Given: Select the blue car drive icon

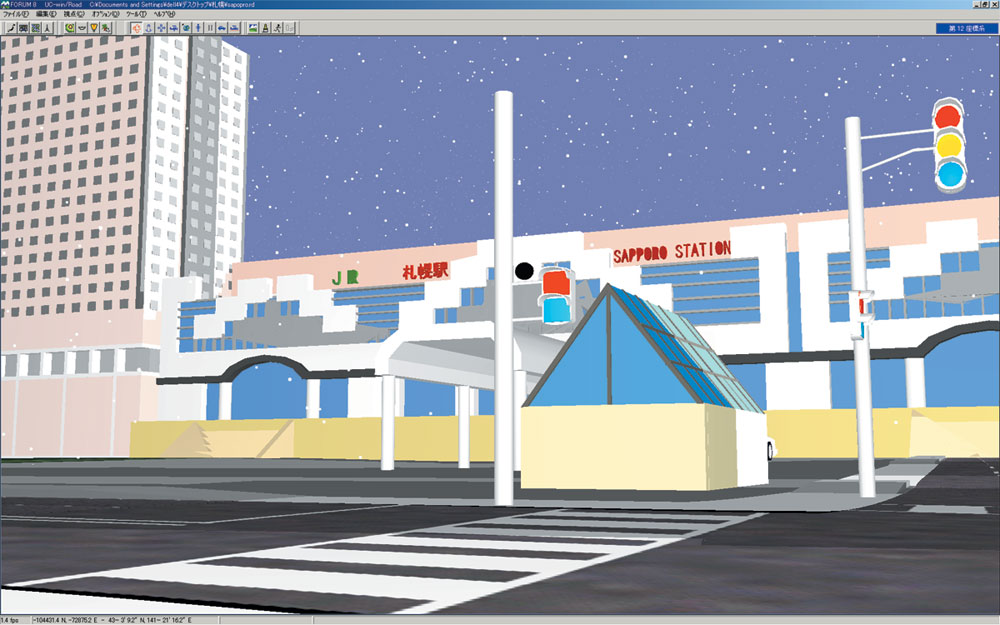Looking at the screenshot, I should (x=222, y=28).
